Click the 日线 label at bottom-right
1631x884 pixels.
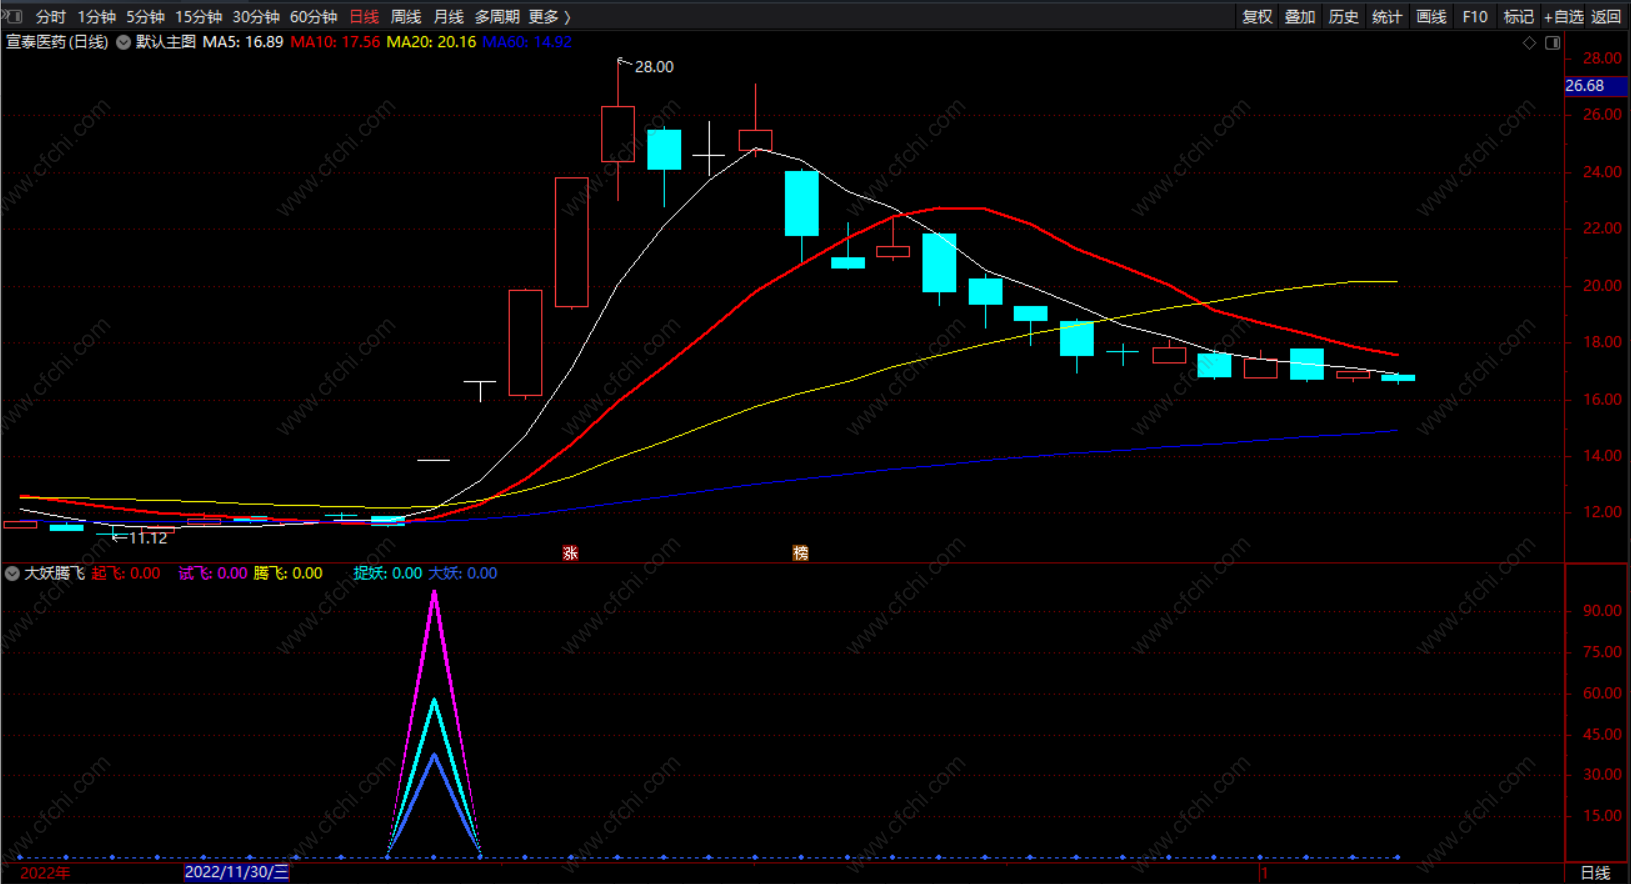1595,873
